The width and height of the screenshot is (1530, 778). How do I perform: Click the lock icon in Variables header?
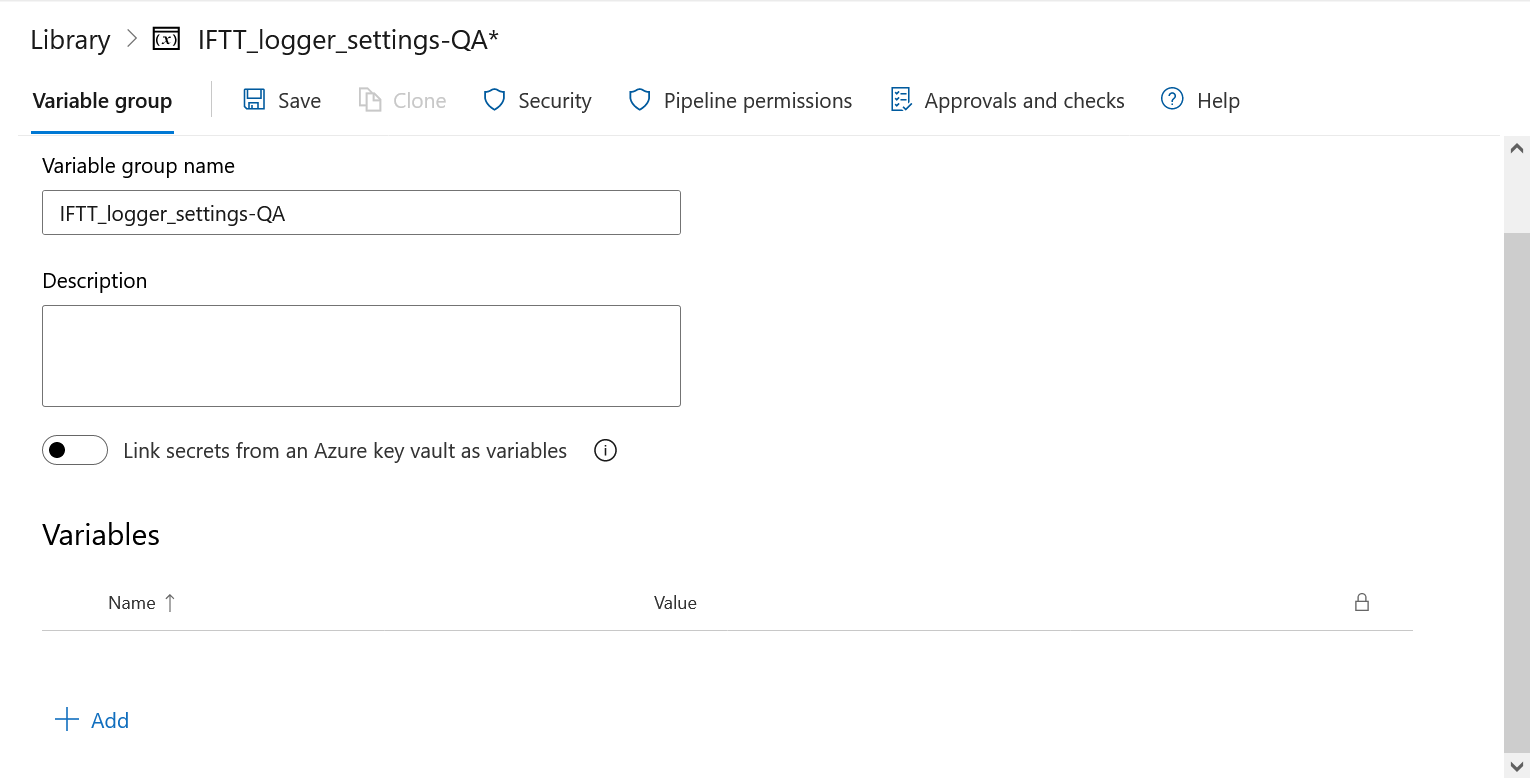(1361, 602)
